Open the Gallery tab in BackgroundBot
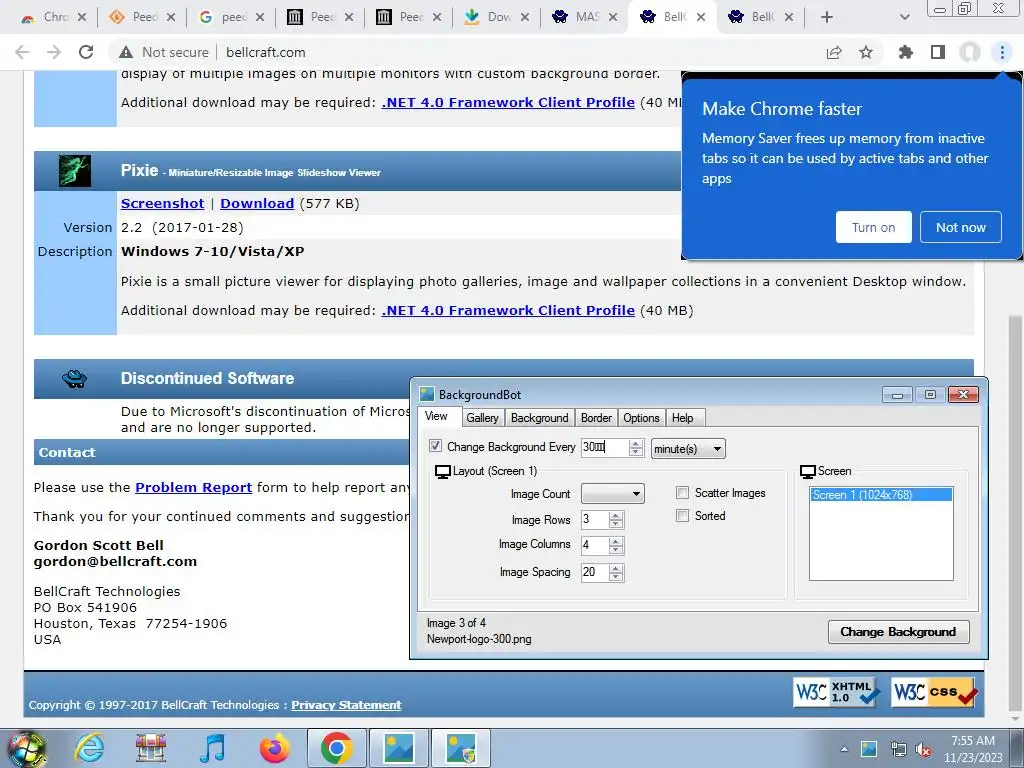Screen dimensions: 1024x768 (482, 418)
